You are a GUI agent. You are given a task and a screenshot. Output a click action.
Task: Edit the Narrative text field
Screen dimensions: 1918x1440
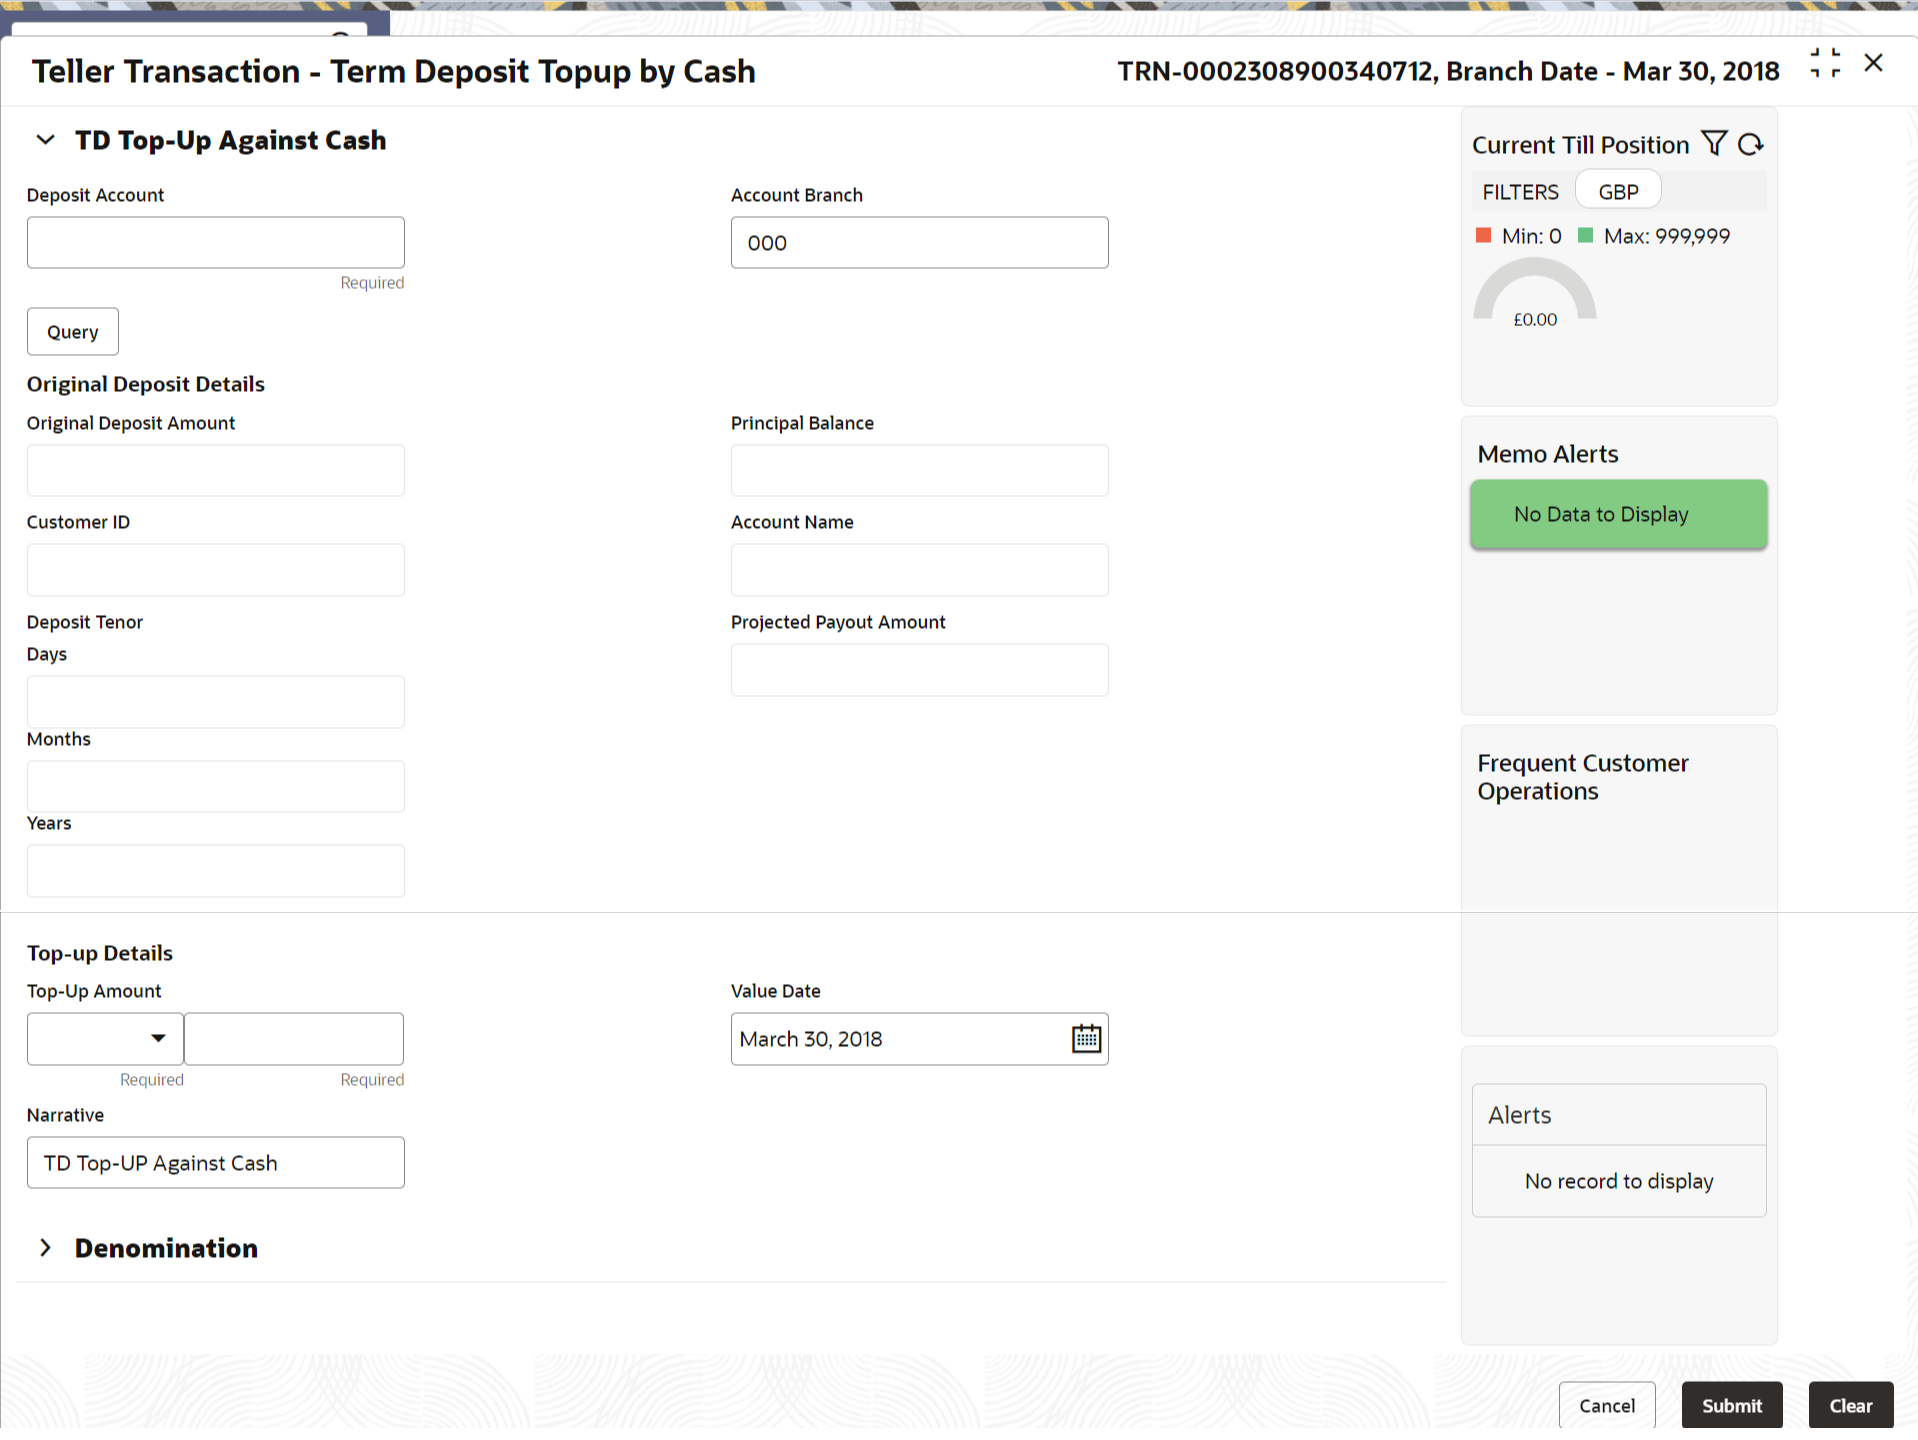pos(216,1163)
